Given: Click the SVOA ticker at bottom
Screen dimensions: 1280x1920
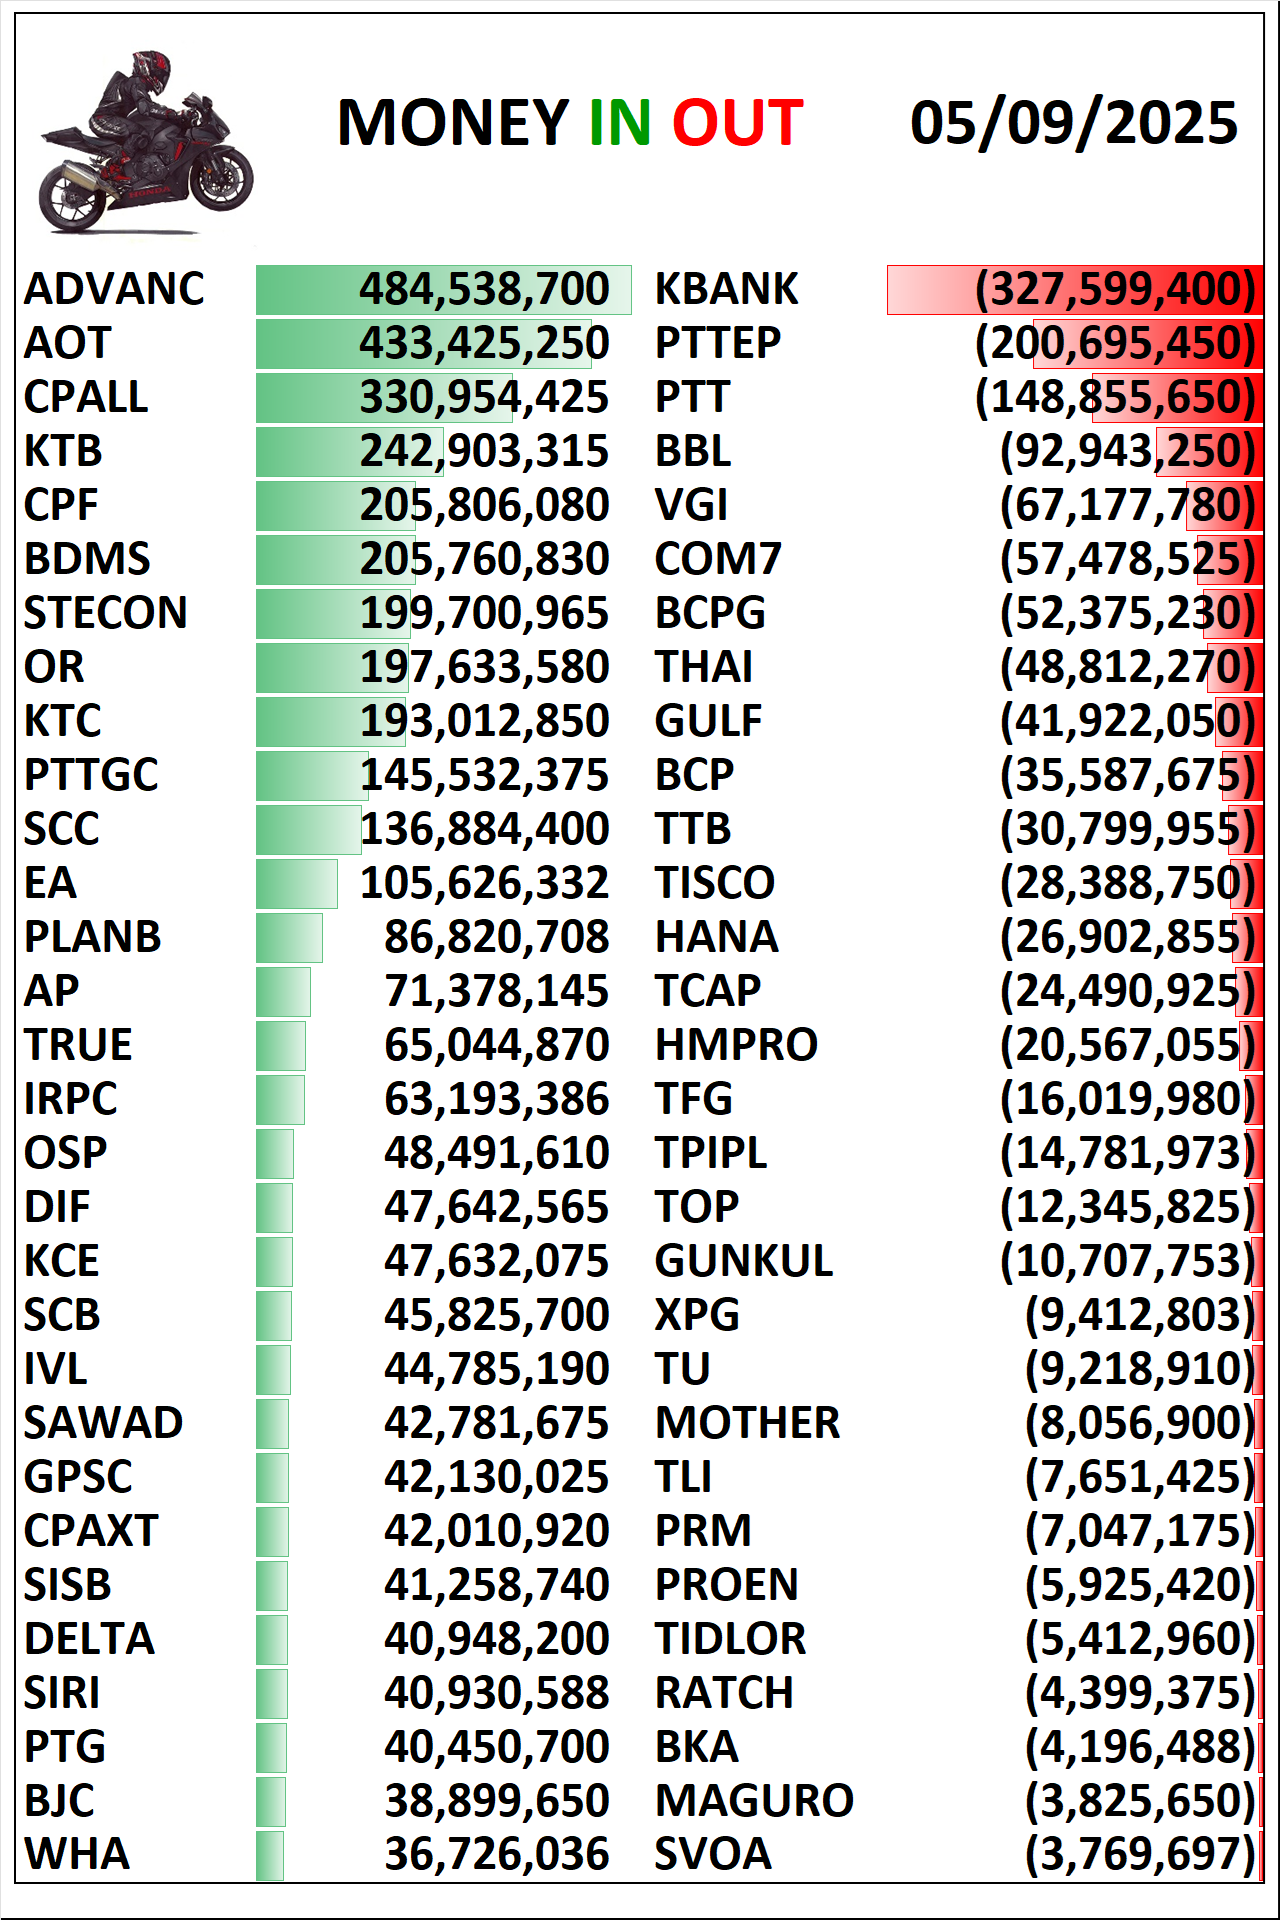Looking at the screenshot, I should click(x=713, y=1855).
